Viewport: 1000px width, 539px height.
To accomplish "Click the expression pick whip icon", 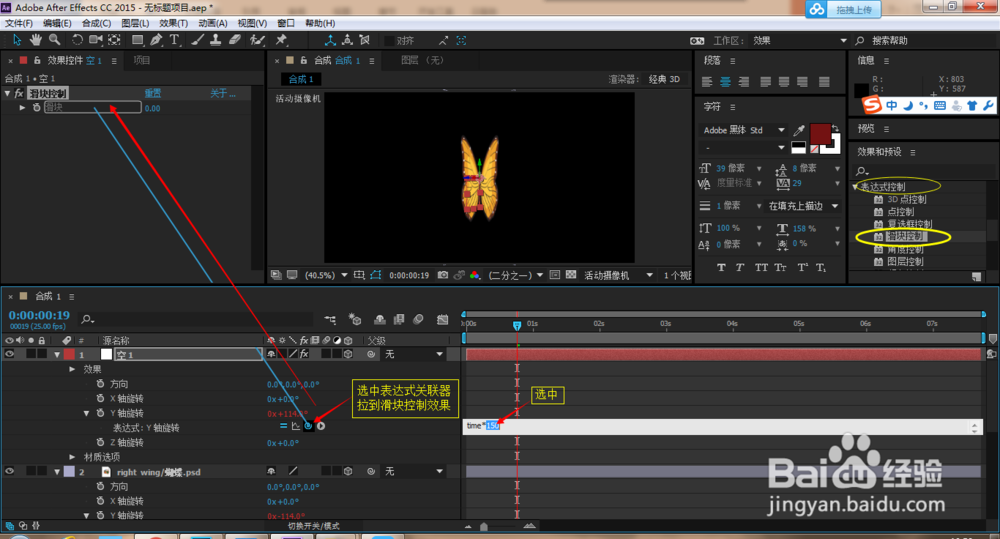I will (x=309, y=425).
